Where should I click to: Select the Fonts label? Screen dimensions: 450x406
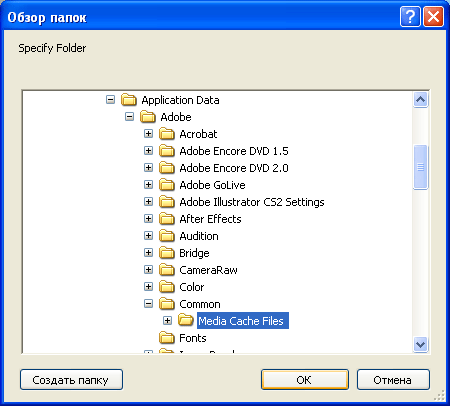tap(193, 338)
